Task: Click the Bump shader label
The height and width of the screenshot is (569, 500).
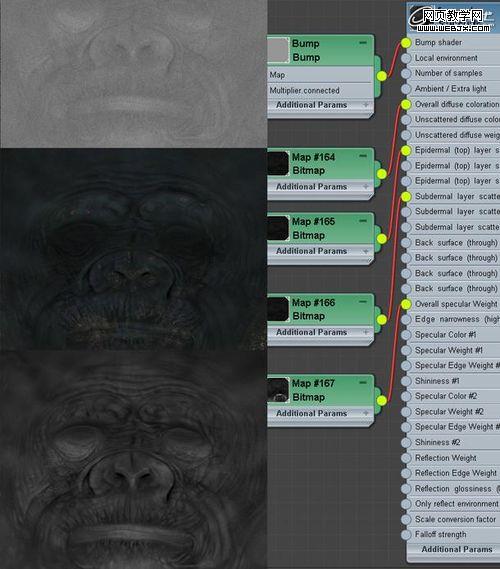Action: (x=438, y=42)
